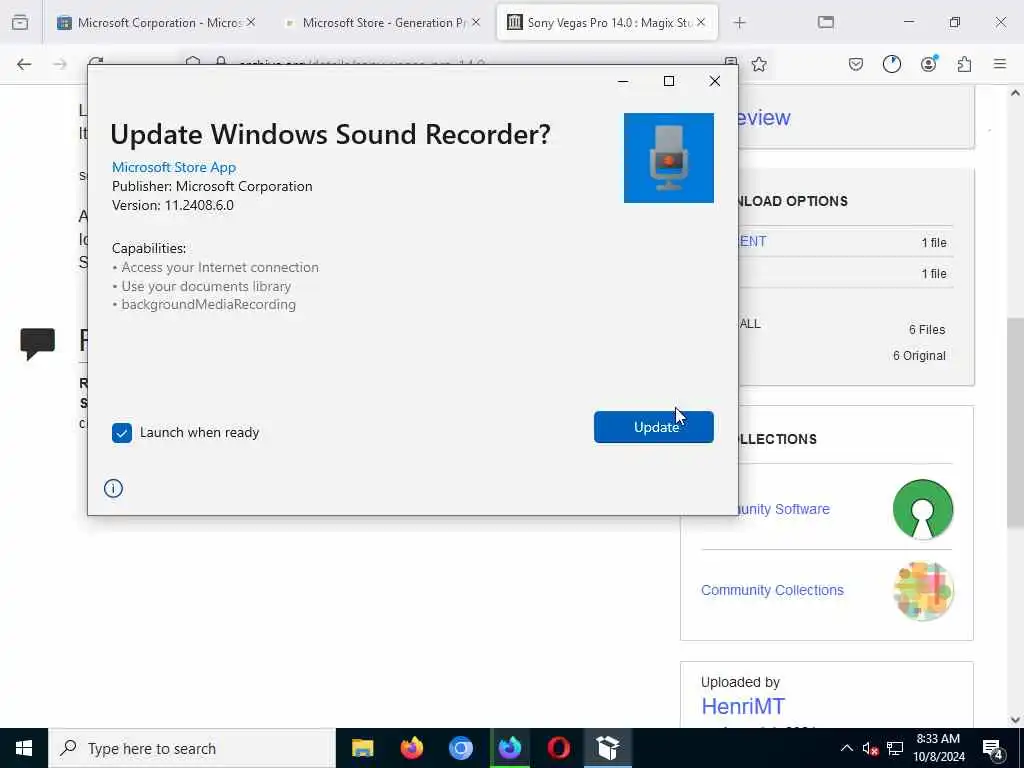The width and height of the screenshot is (1024, 768).
Task: Open Opera from the taskbar
Action: point(558,748)
